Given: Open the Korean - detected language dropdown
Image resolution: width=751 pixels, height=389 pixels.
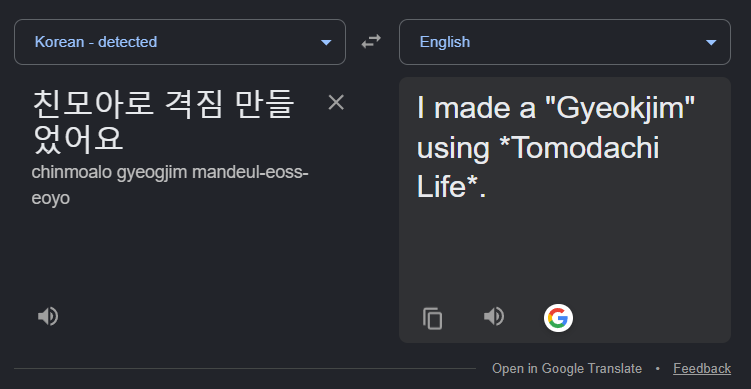Looking at the screenshot, I should click(x=180, y=42).
